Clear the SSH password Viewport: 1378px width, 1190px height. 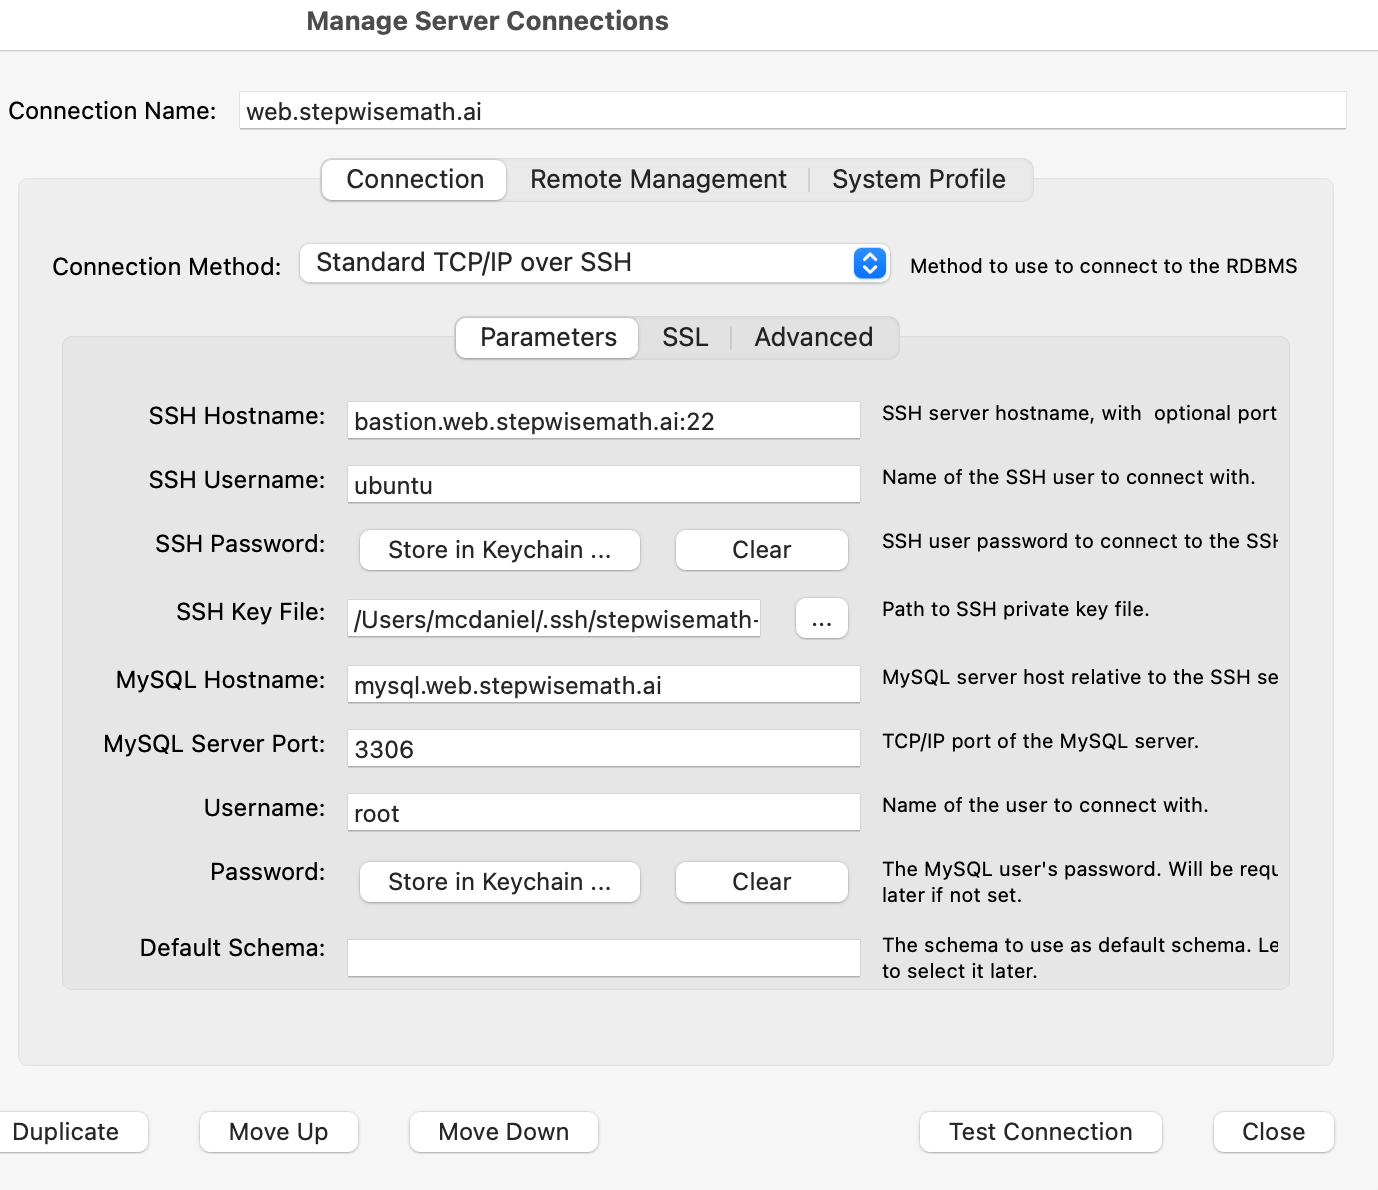[762, 550]
